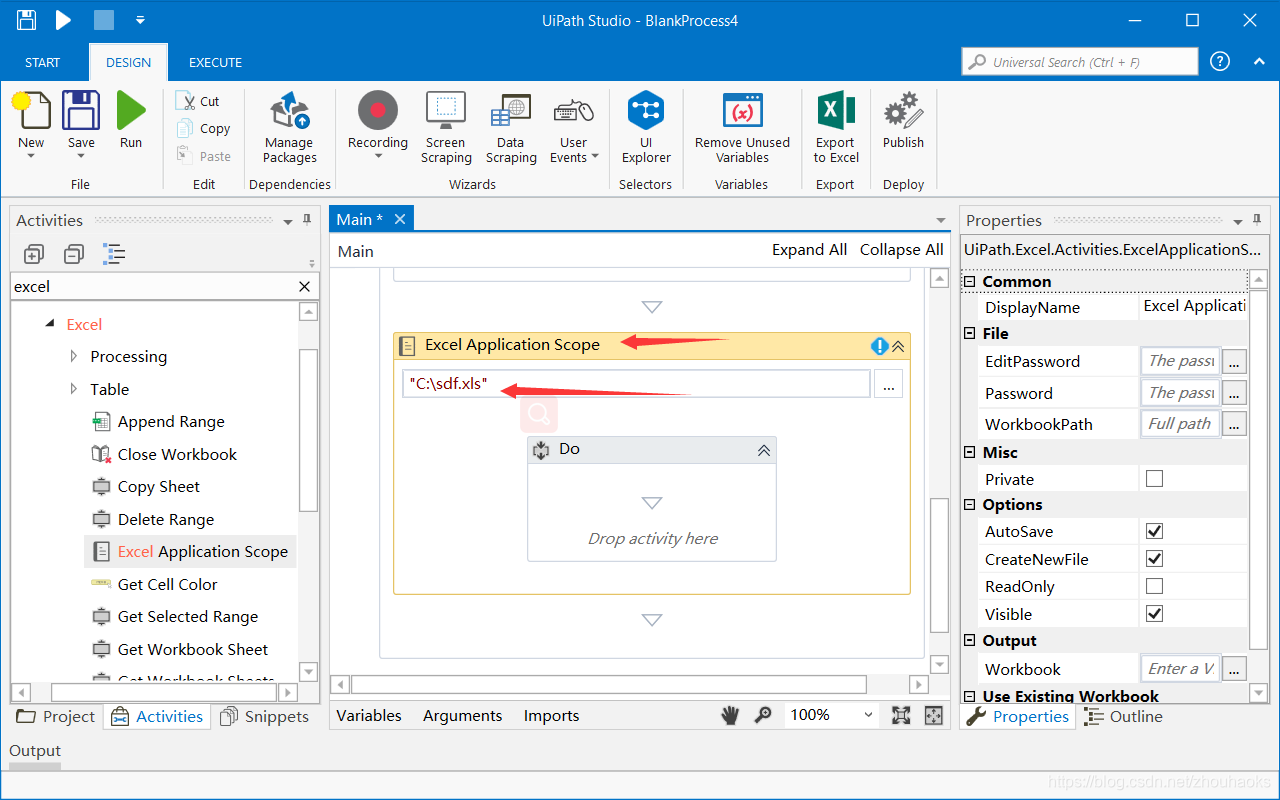Viewport: 1280px width, 800px height.
Task: Run the workflow with green Run icon
Action: [131, 110]
